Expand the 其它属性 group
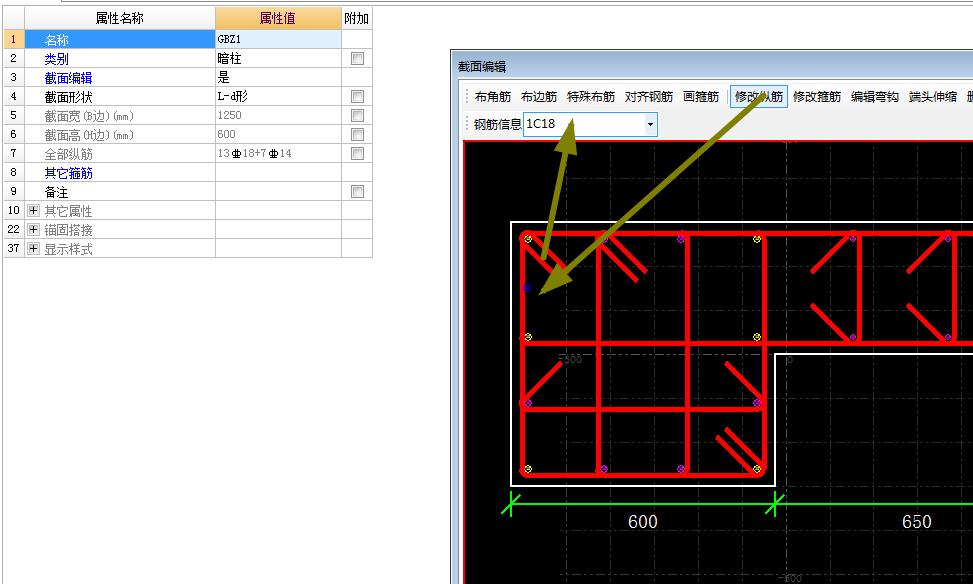This screenshot has height=584, width=973. tap(34, 211)
